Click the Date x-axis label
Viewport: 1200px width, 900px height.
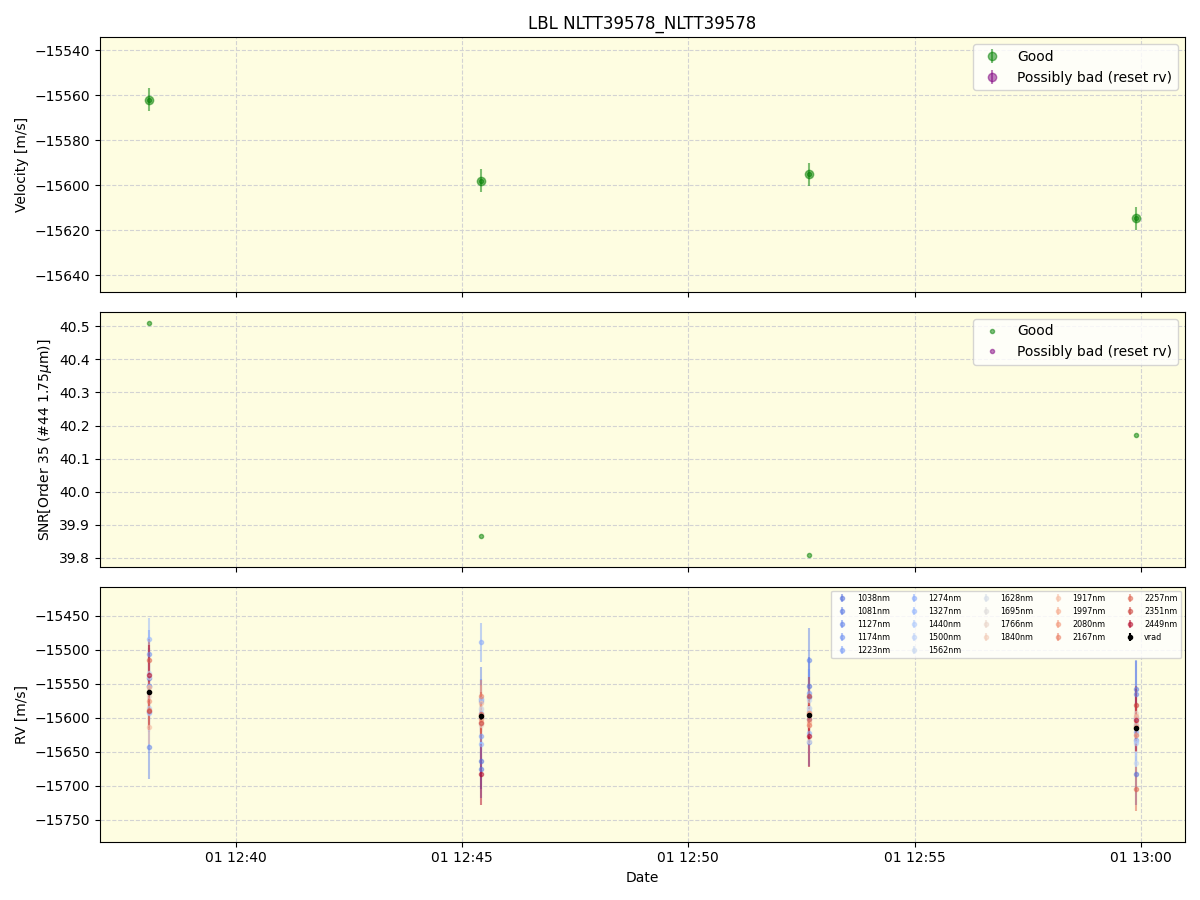pos(642,877)
